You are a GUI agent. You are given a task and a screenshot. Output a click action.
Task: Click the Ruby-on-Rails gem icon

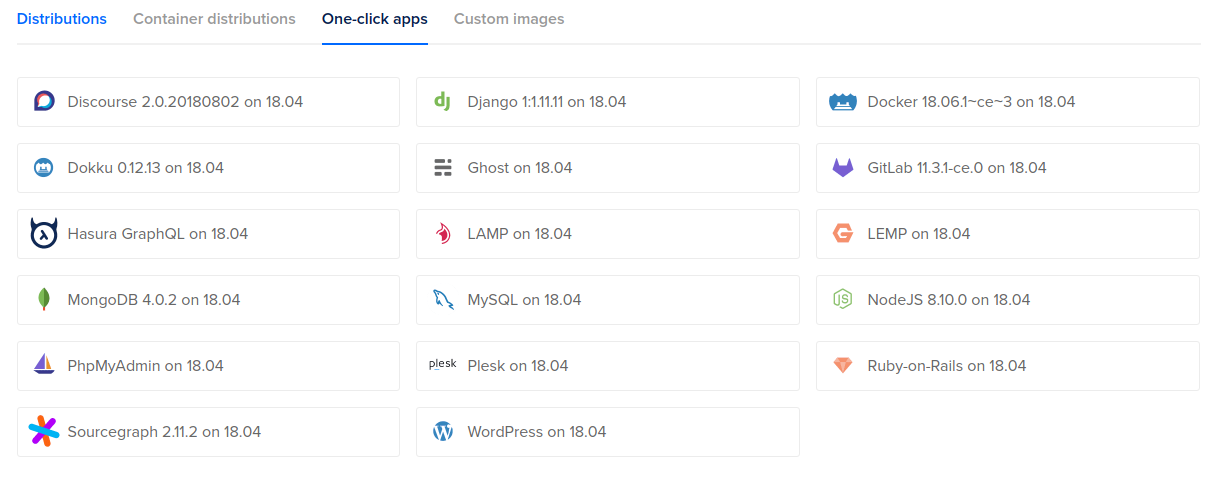pyautogui.click(x=843, y=365)
